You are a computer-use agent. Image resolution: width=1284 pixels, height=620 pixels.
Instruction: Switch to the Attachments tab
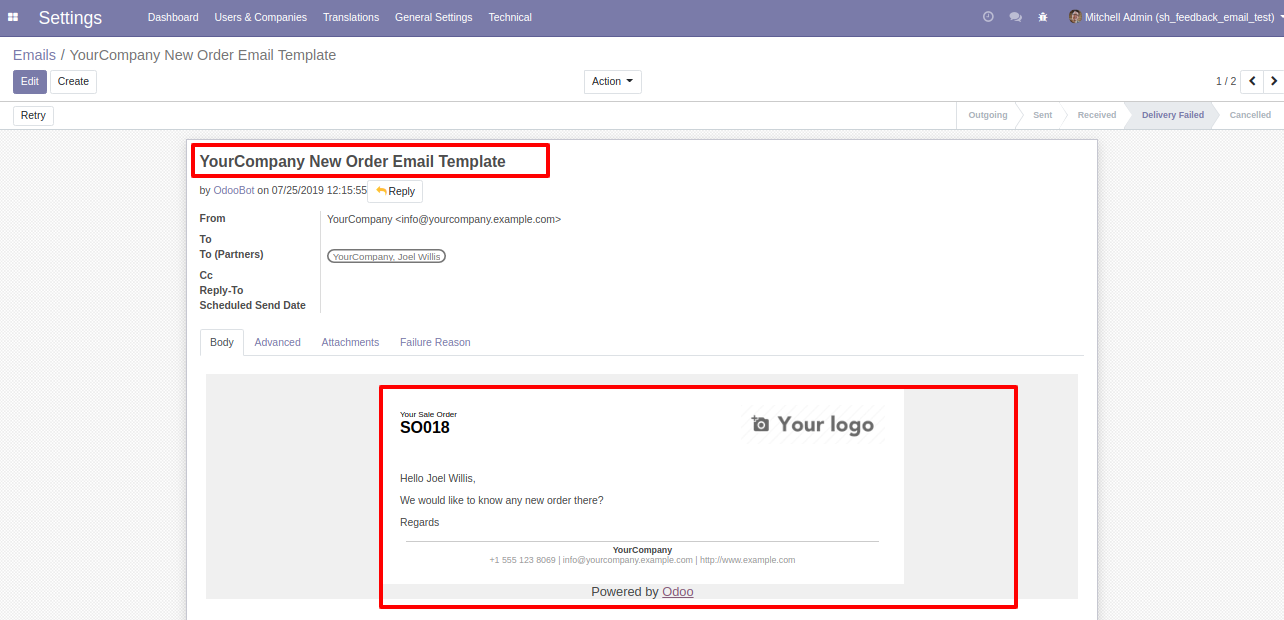[350, 342]
